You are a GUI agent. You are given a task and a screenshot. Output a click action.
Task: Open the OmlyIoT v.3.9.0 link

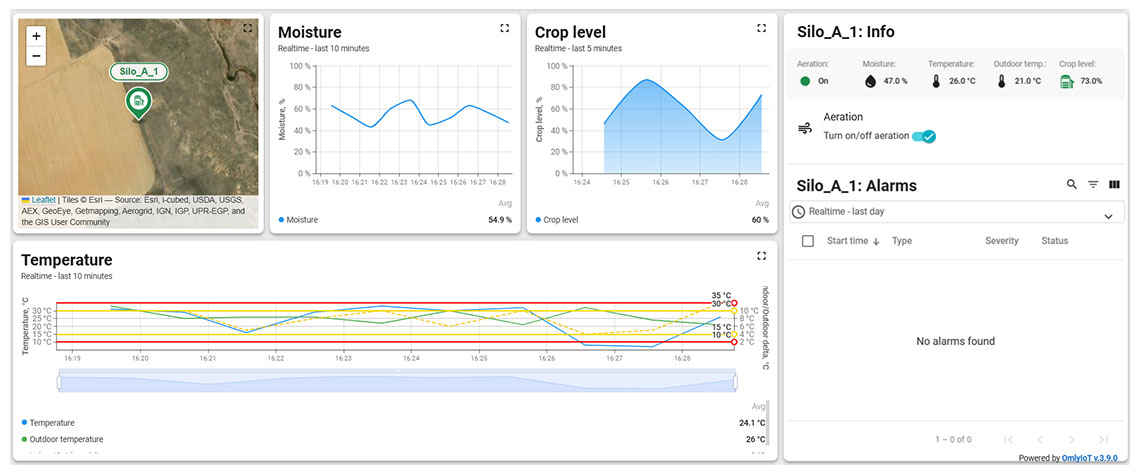tap(1090, 458)
